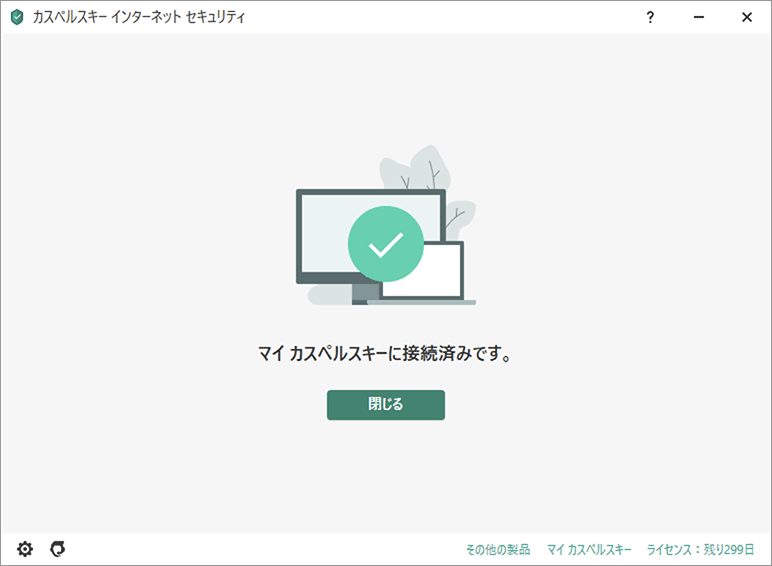Close the Kaspersky window with X
The height and width of the screenshot is (566, 772).
(747, 17)
